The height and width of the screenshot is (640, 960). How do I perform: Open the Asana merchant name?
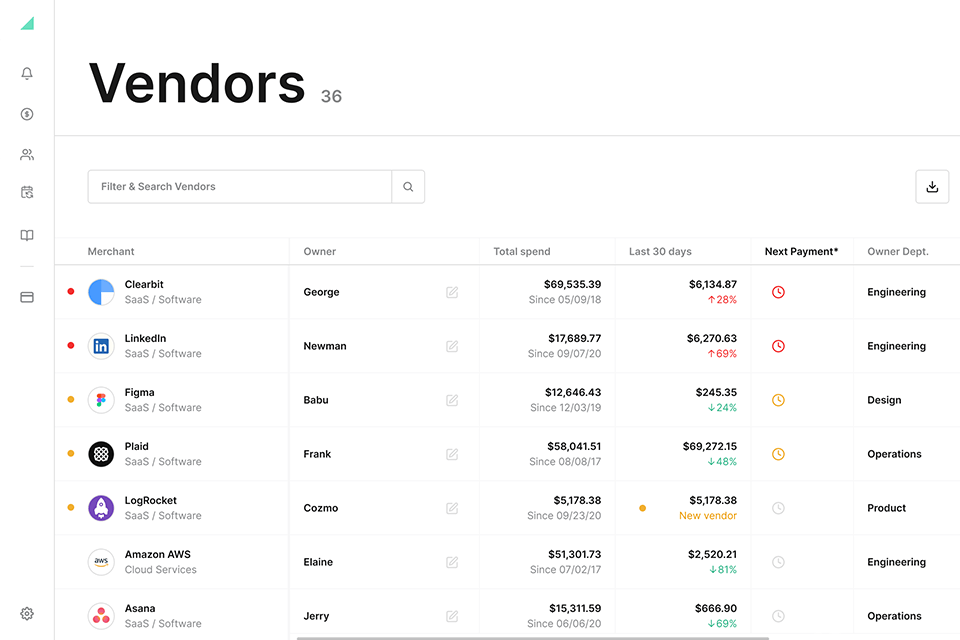tap(140, 608)
